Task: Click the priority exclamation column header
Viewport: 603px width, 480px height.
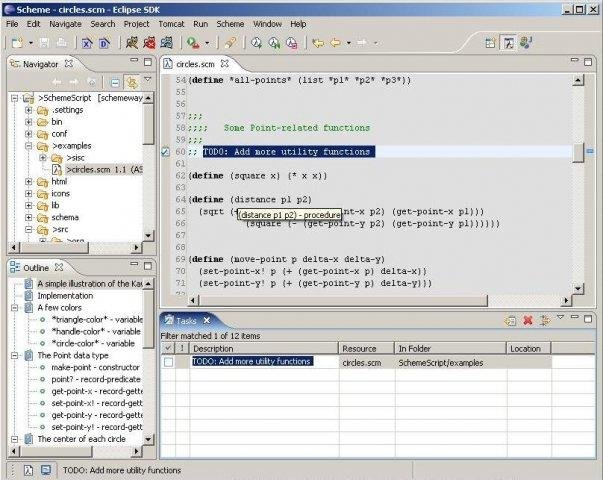Action: 182,348
